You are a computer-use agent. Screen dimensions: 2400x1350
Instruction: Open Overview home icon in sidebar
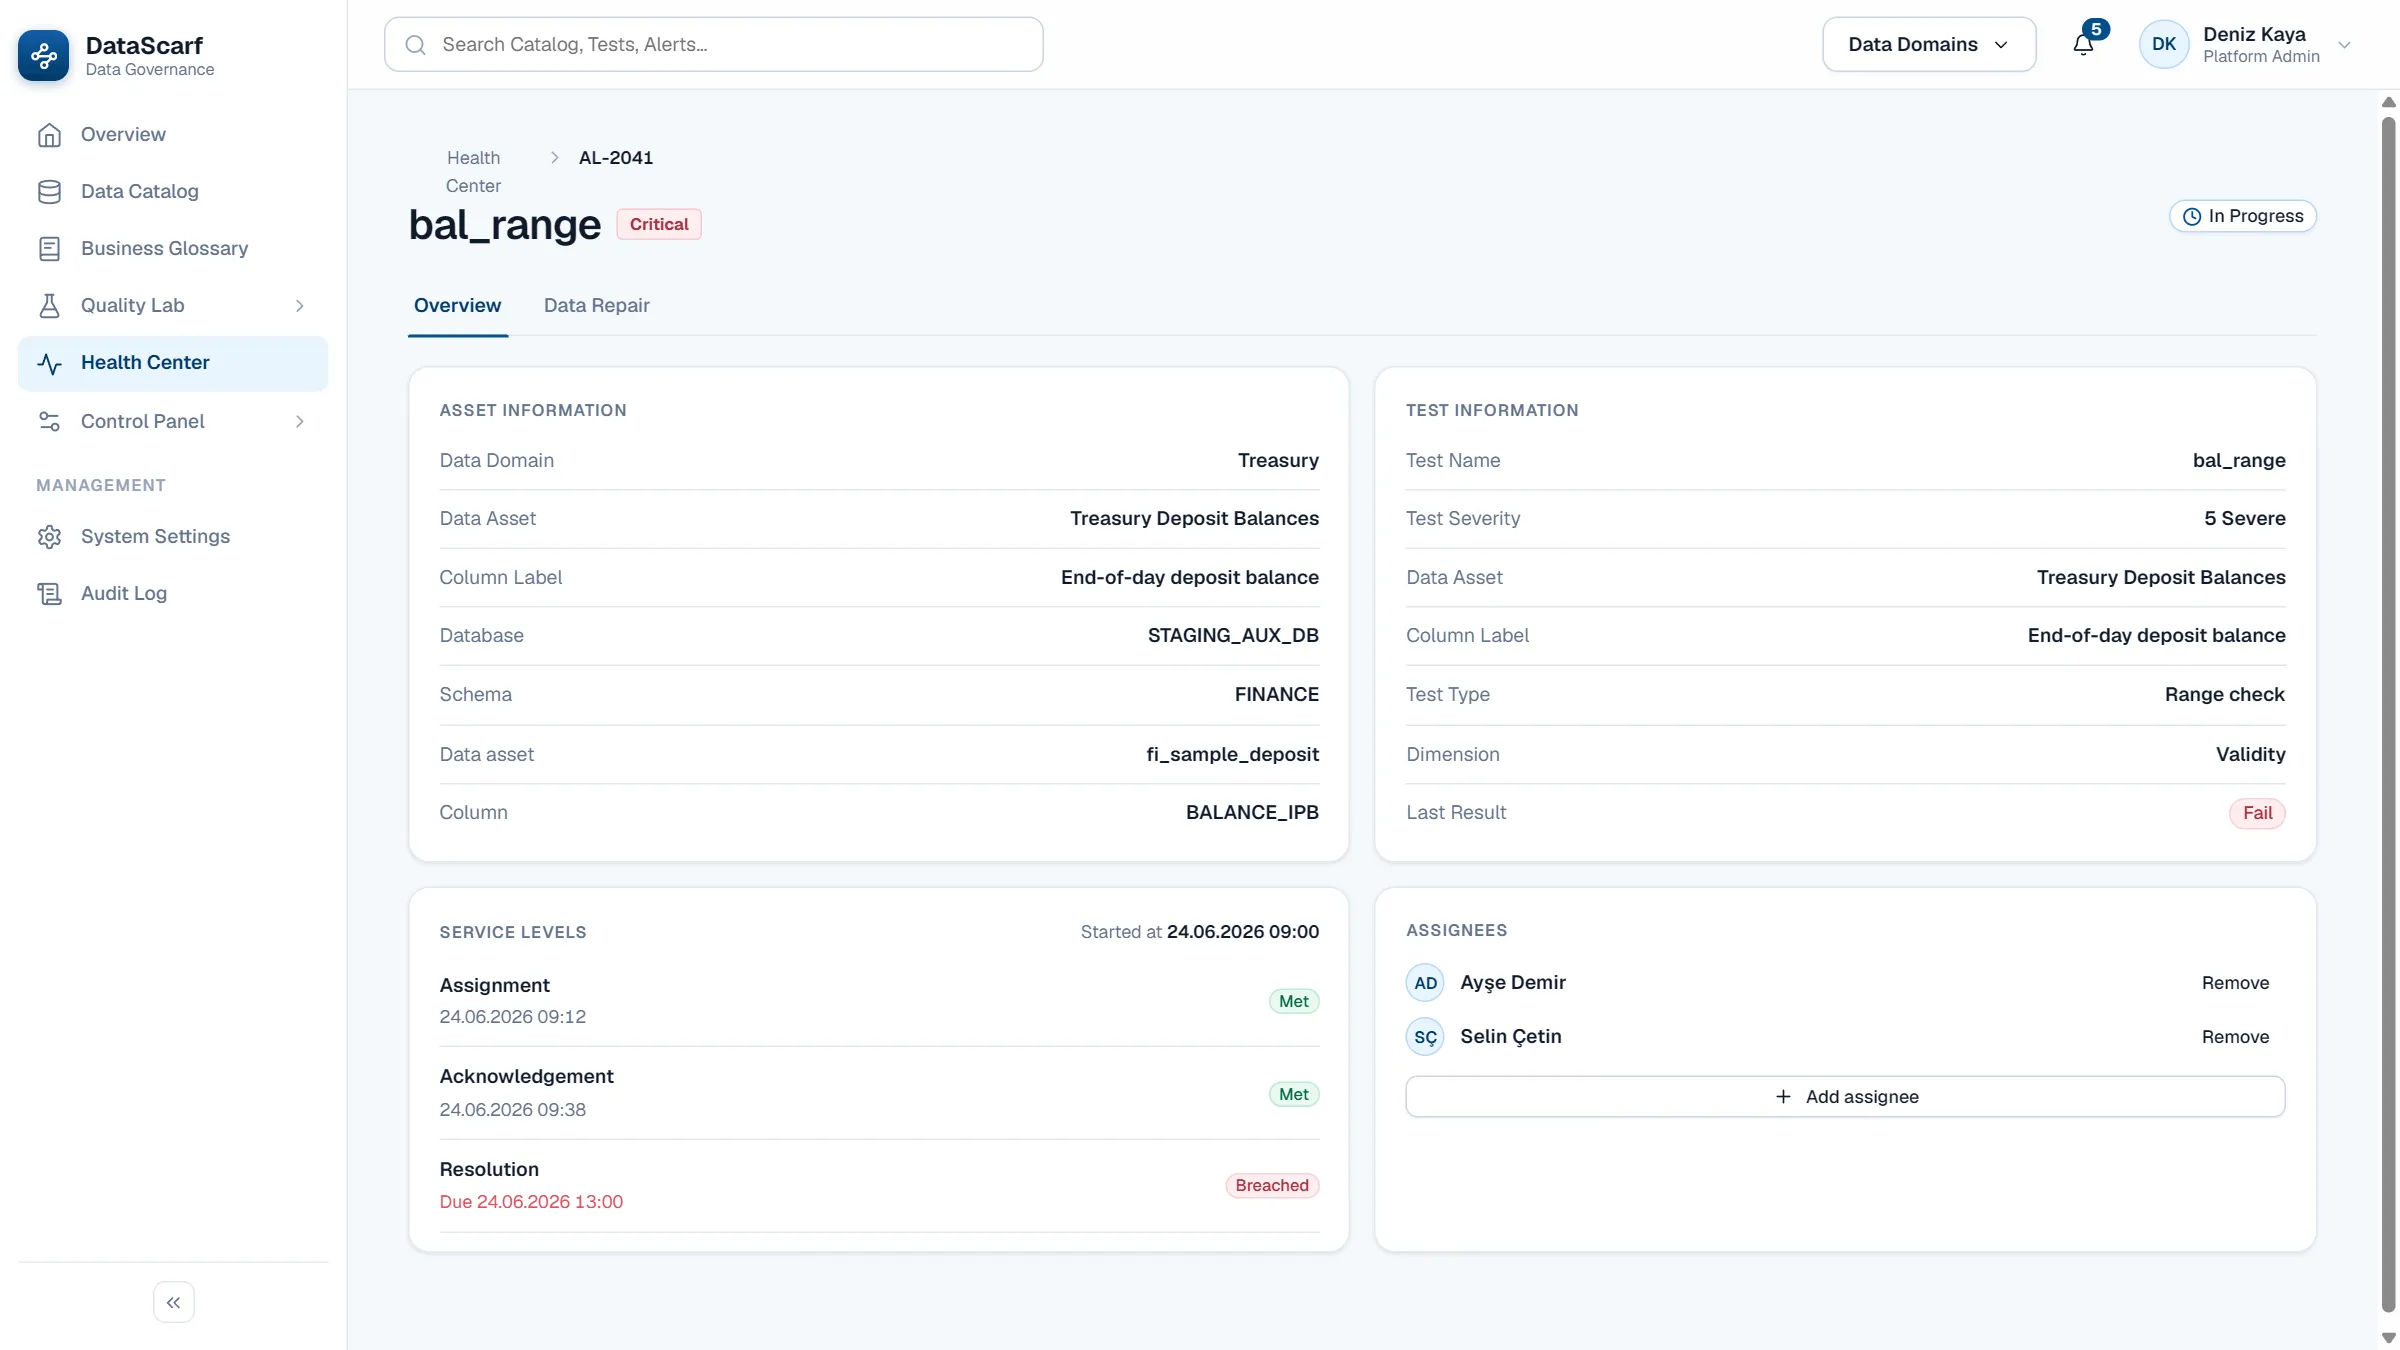click(x=49, y=135)
